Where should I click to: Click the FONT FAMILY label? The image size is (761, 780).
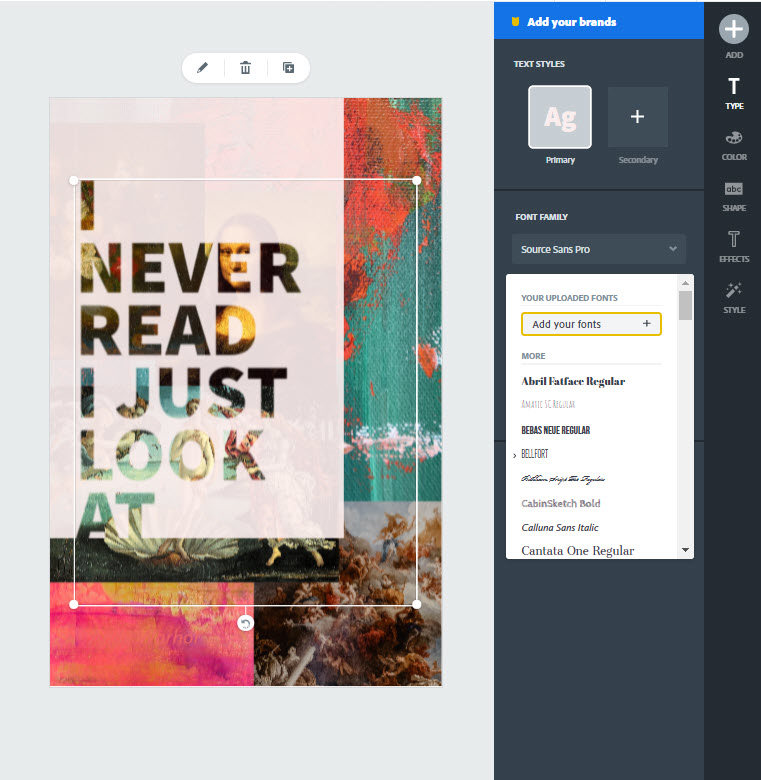[x=541, y=217]
